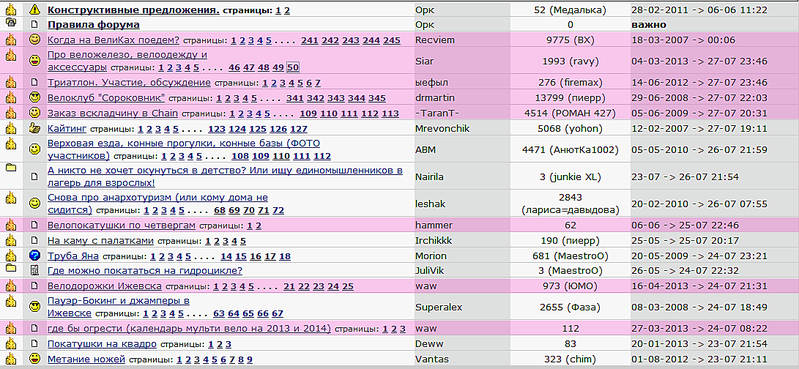Open the Про веложелезо, велоодежду и аксессуары thread
Image resolution: width=799 pixels, height=369 pixels.
[127, 61]
